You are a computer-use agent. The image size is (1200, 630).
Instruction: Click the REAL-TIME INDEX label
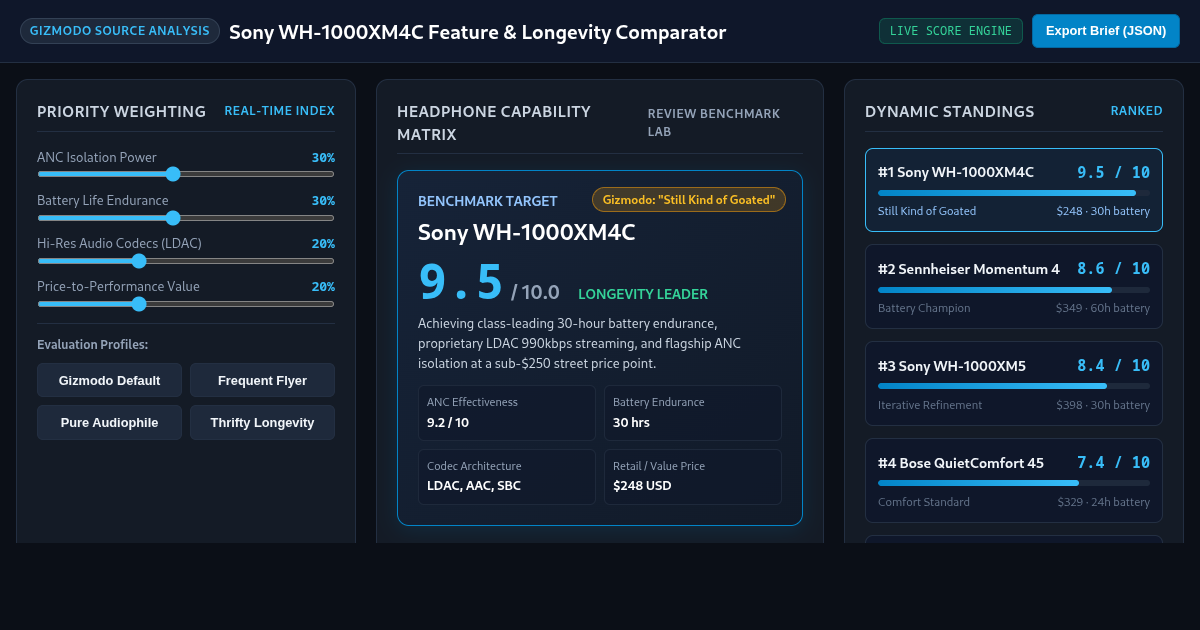pyautogui.click(x=279, y=111)
